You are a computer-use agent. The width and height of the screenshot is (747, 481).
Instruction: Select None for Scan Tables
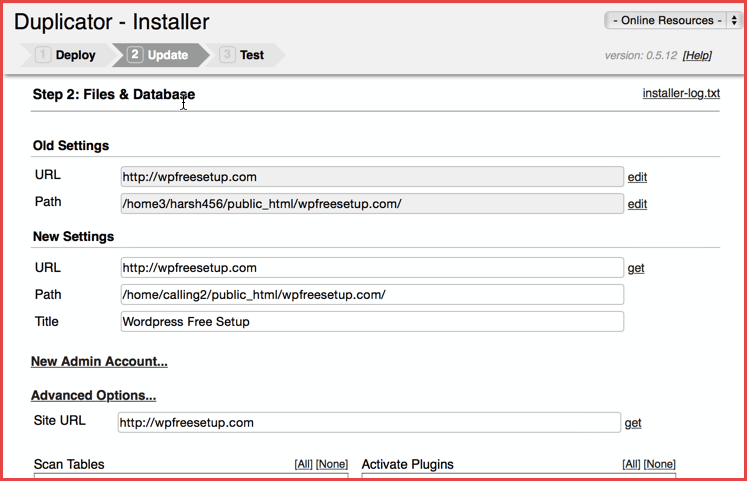tap(332, 464)
